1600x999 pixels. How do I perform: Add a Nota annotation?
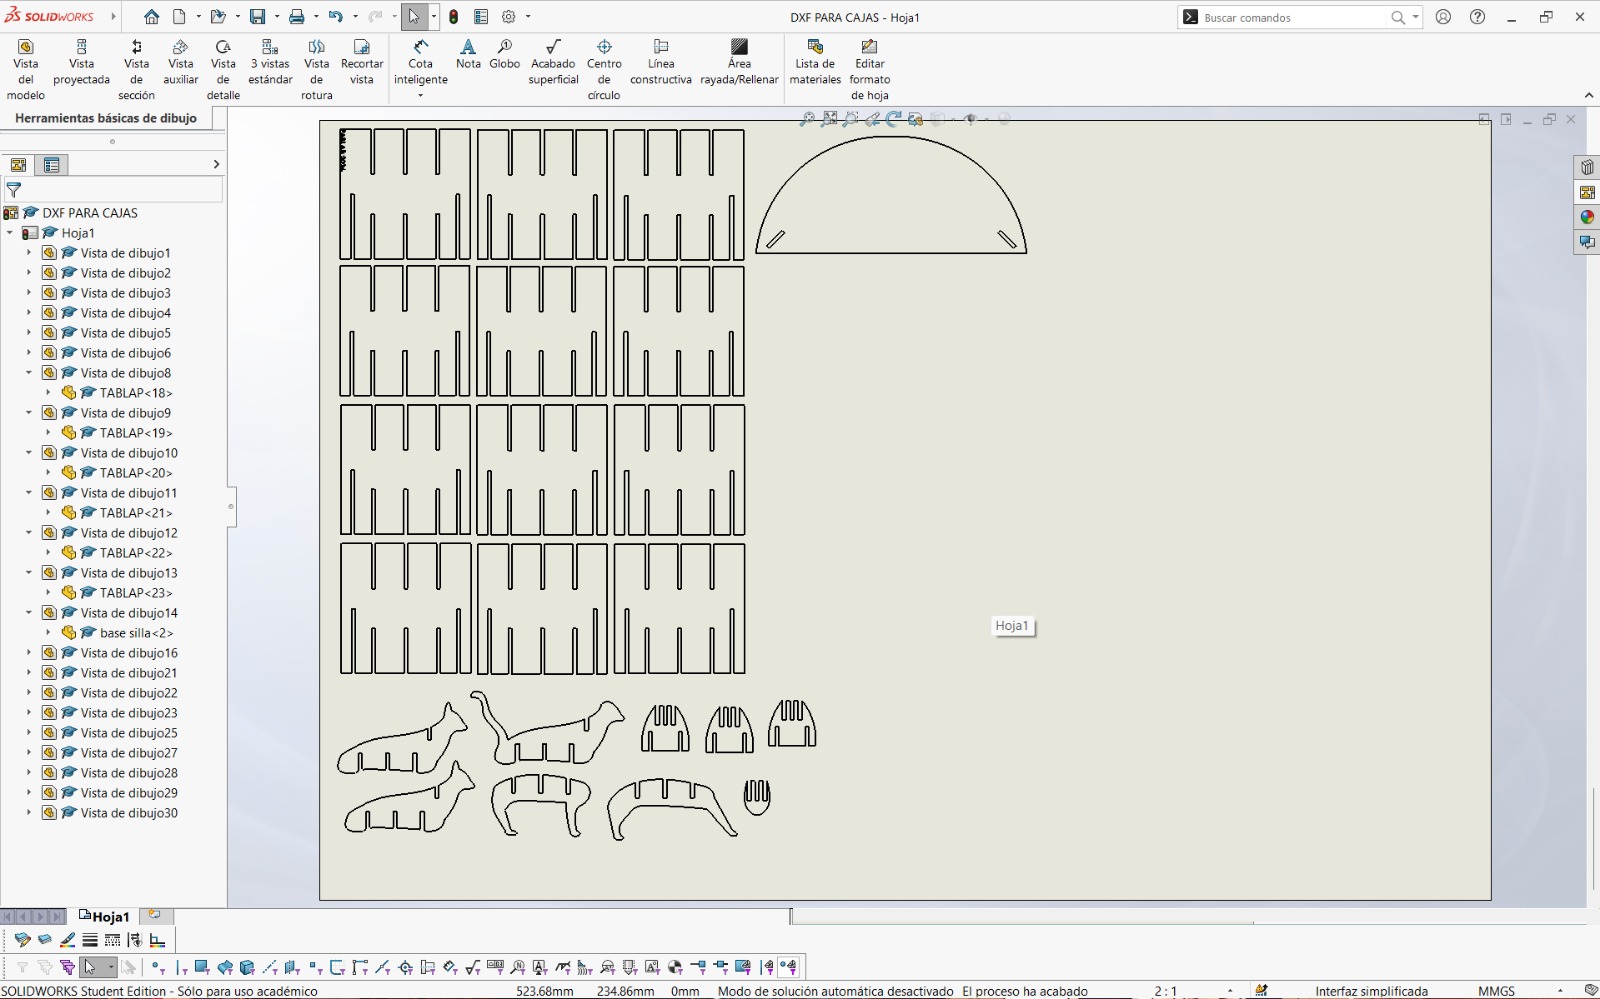point(468,54)
